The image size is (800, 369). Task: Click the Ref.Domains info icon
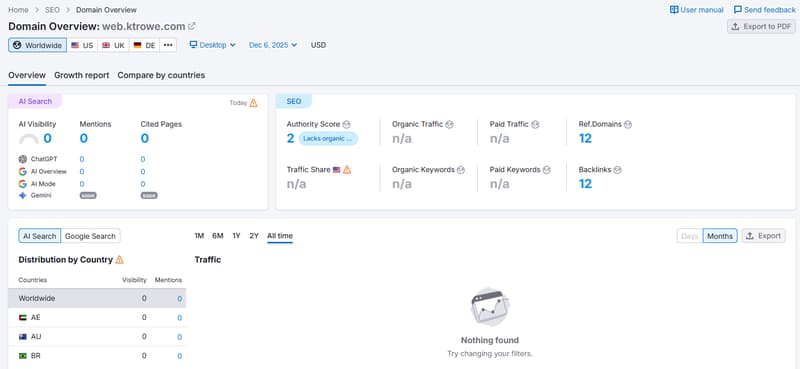click(628, 124)
